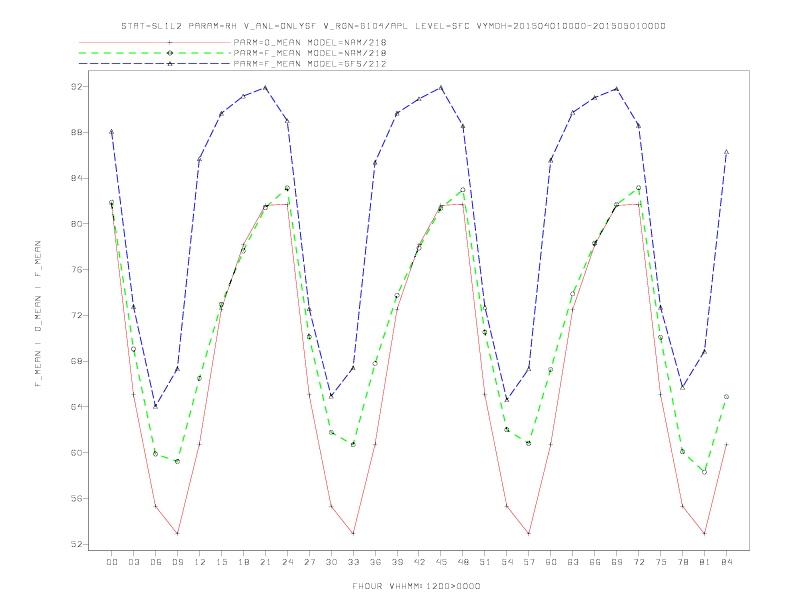Click x-axis forecast hour label 27

[309, 562]
